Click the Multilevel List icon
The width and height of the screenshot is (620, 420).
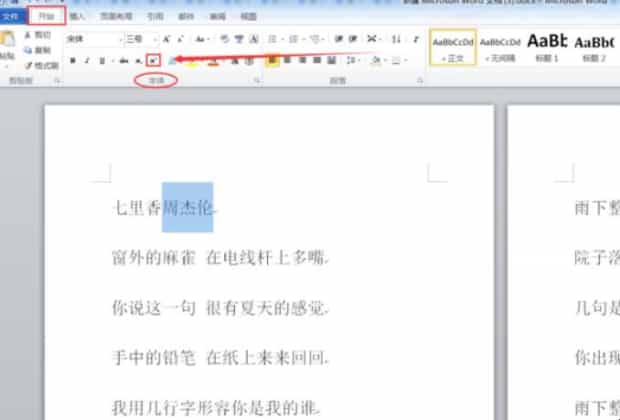click(x=314, y=39)
